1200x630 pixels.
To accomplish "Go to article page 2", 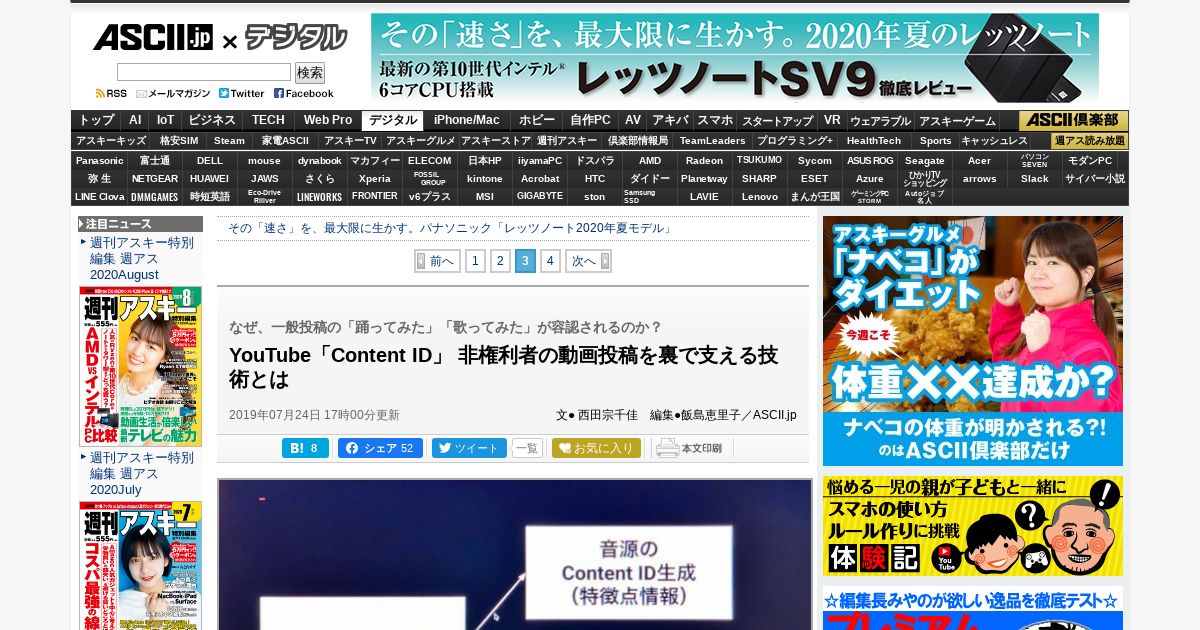I will (501, 261).
